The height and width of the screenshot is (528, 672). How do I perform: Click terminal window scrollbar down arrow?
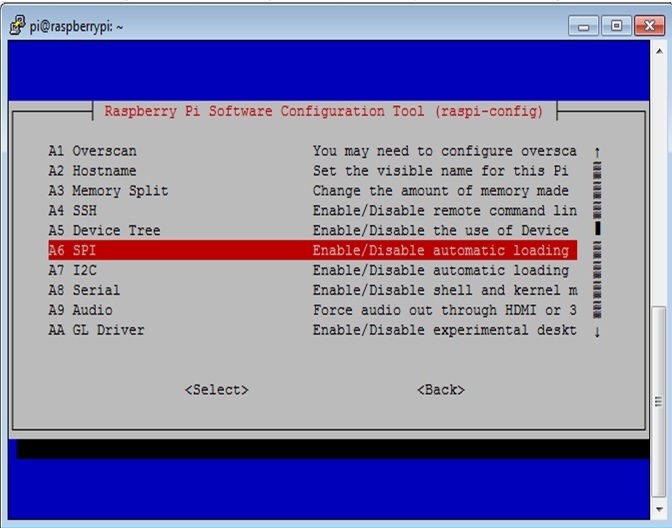(x=659, y=509)
